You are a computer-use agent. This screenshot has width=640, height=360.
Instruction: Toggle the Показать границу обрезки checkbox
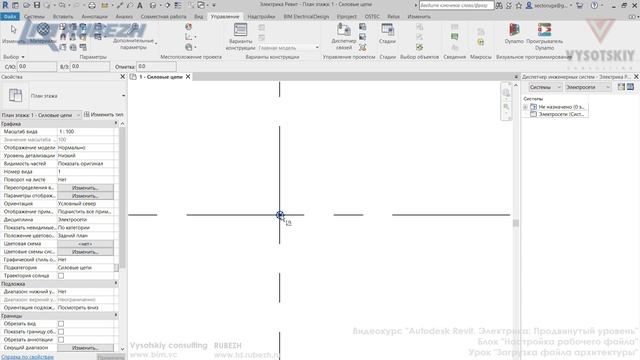point(61,331)
